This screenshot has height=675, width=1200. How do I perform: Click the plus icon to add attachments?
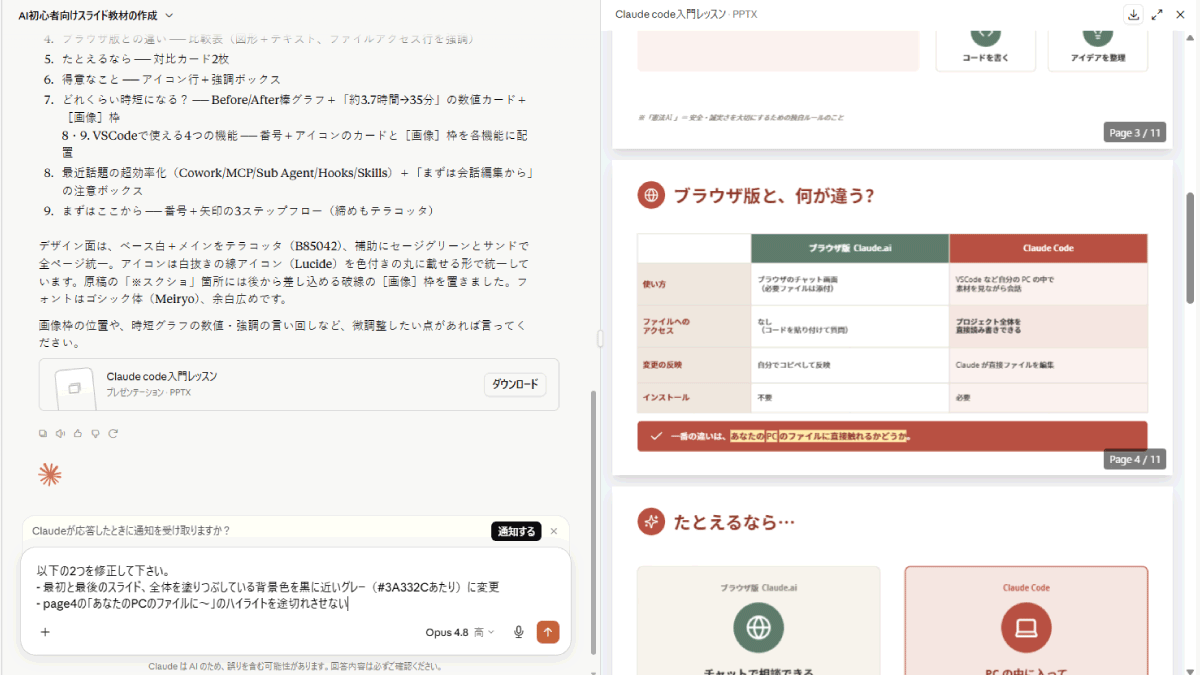coord(45,632)
